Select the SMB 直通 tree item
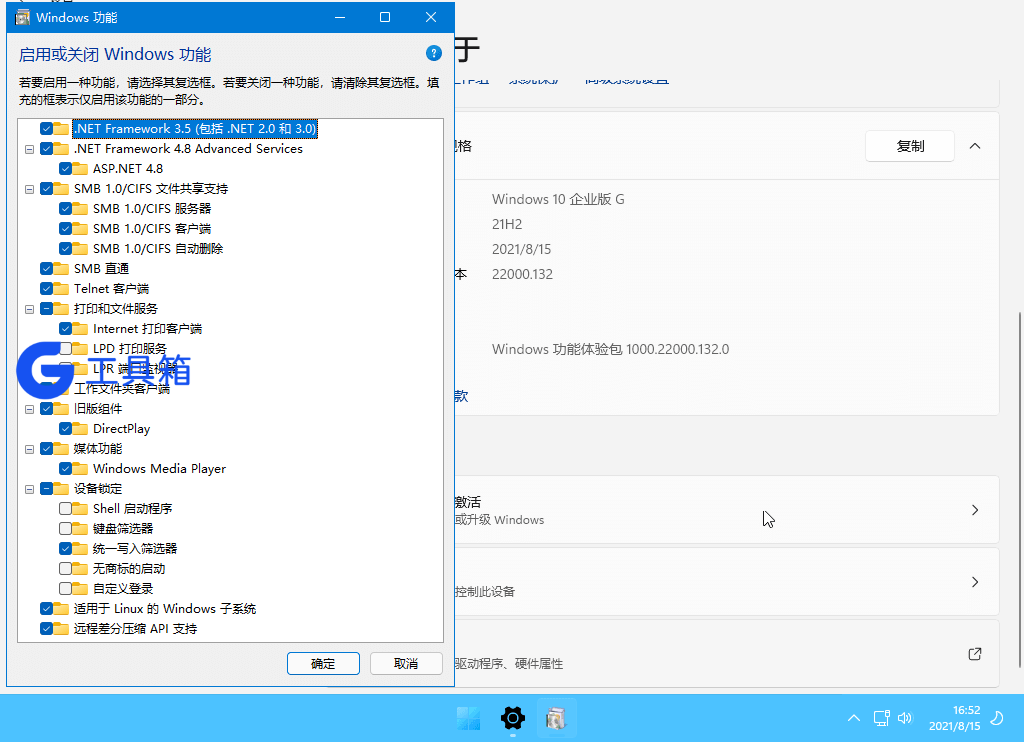Viewport: 1024px width, 742px height. tap(101, 268)
